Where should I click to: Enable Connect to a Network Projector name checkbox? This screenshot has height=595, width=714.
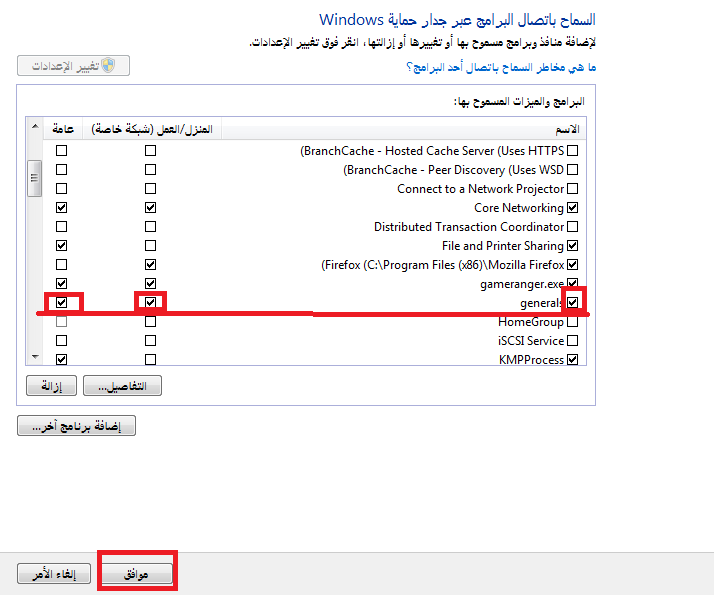[x=573, y=188]
